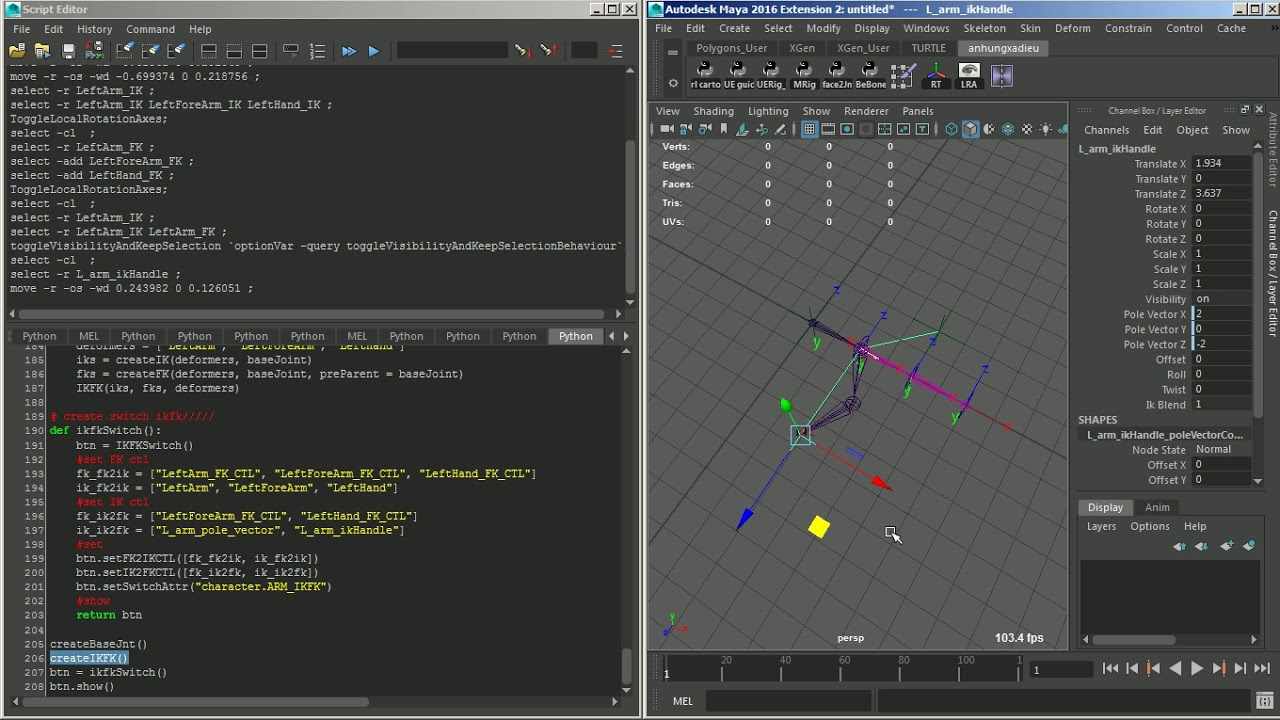This screenshot has width=1280, height=720.
Task: Clear input eraser icon in Script Editor
Action: [151, 50]
